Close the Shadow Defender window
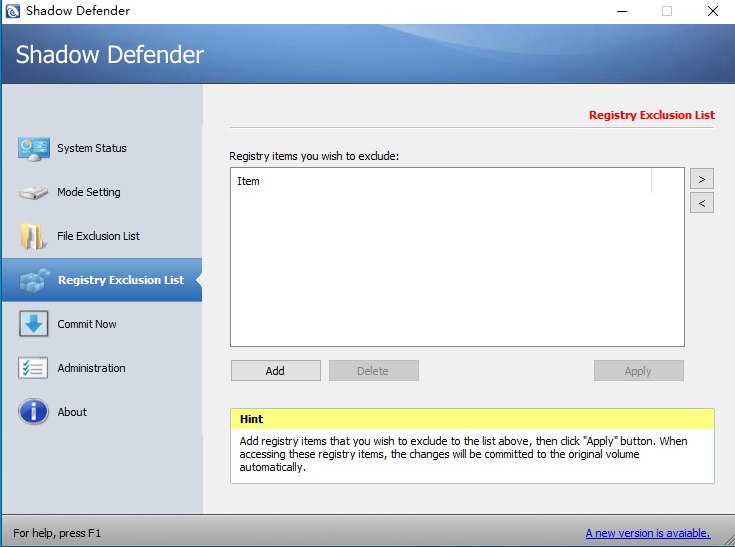 (x=712, y=11)
